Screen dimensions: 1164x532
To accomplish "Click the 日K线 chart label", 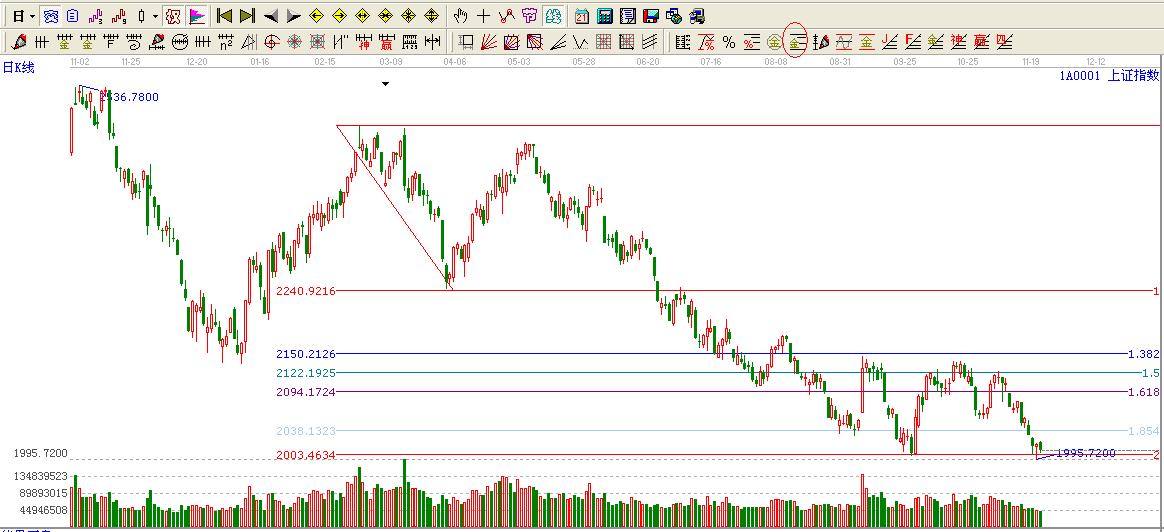I will 18,67.
